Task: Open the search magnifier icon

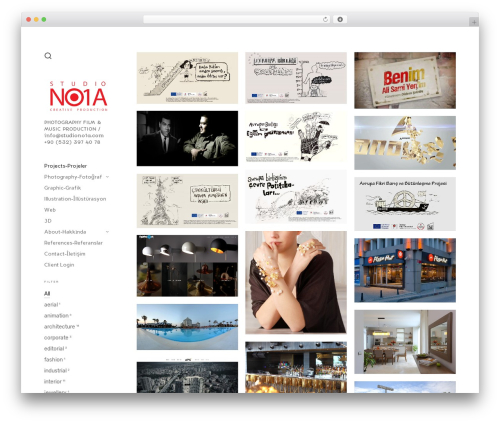Action: click(x=48, y=56)
